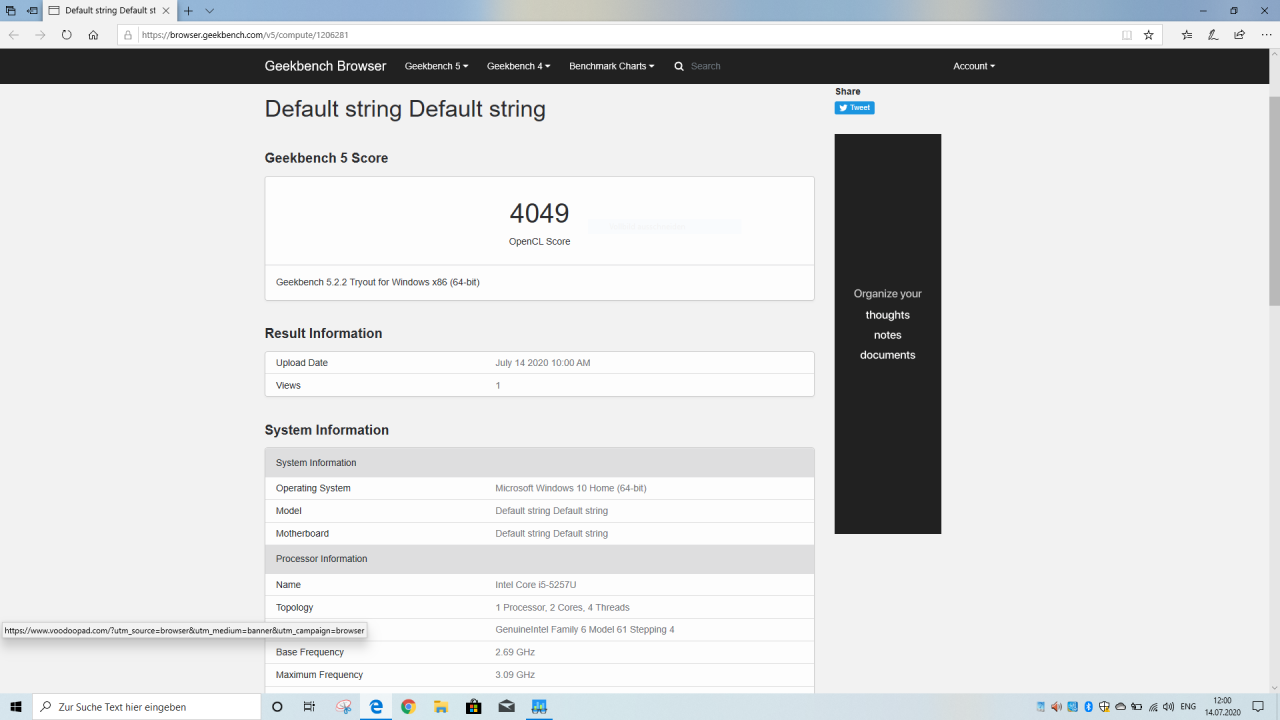This screenshot has height=720, width=1280.
Task: Open Microsoft Store from taskbar
Action: 474,707
